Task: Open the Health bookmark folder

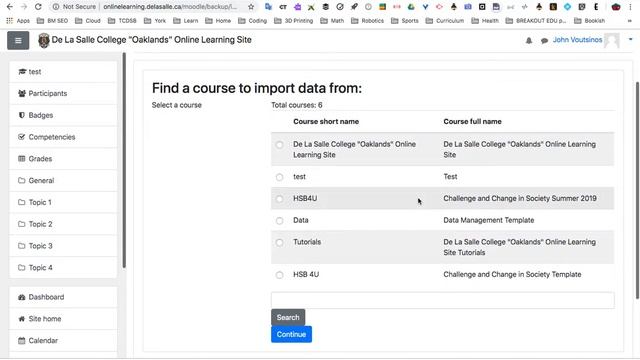Action: point(485,20)
